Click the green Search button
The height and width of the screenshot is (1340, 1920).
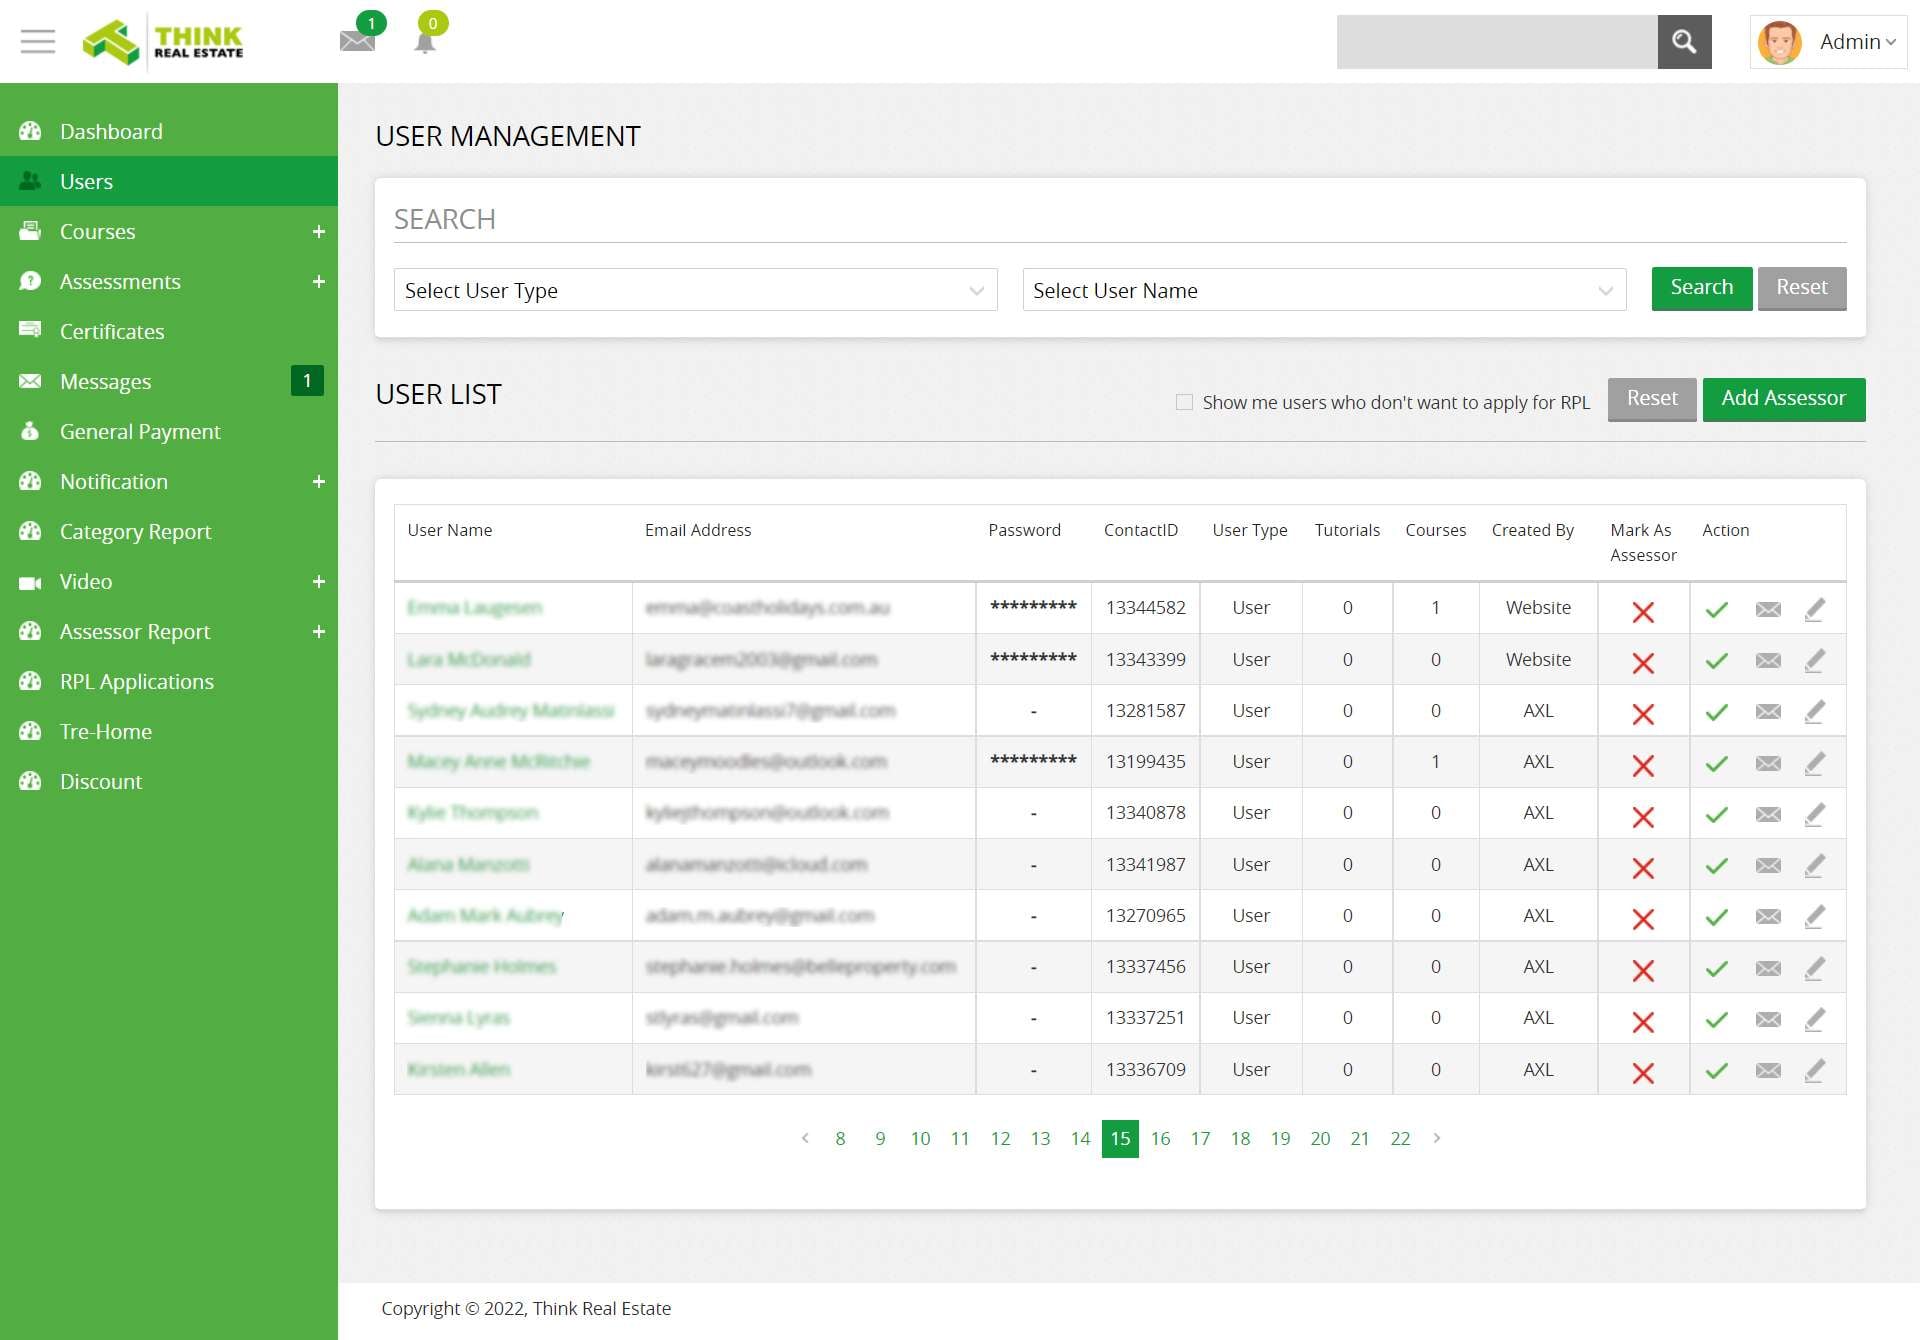pos(1701,288)
